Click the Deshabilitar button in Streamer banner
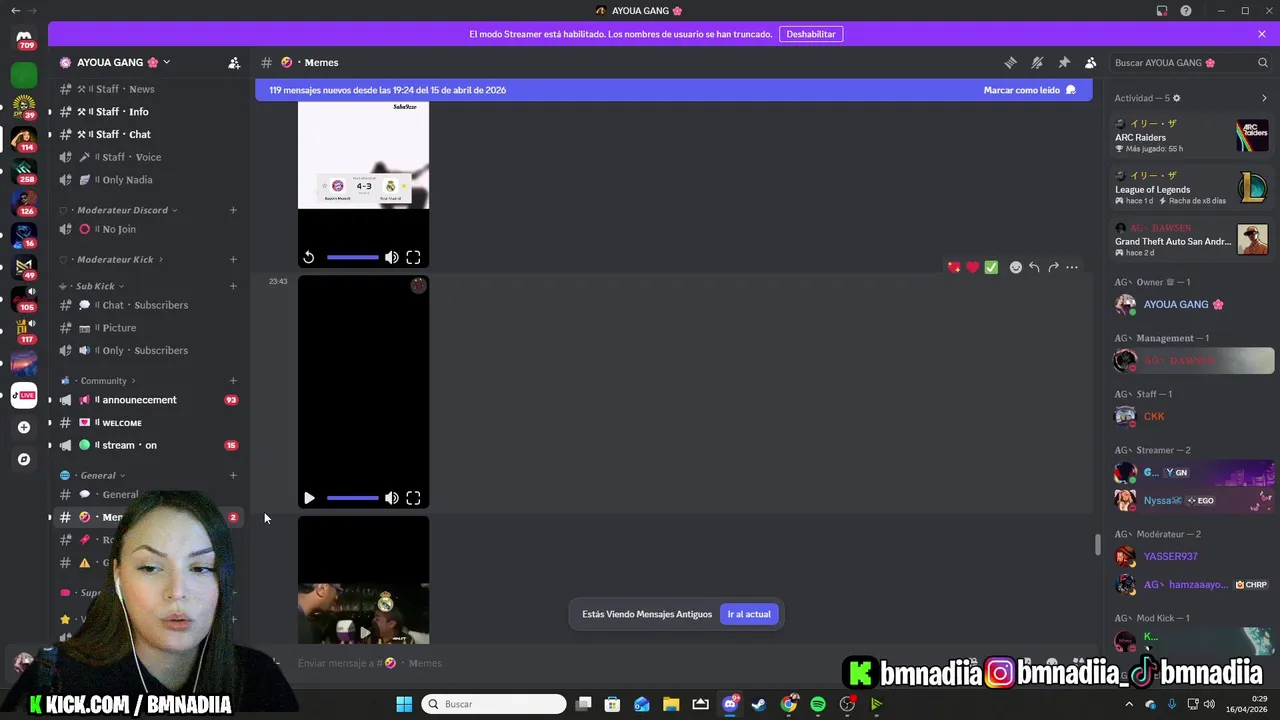The width and height of the screenshot is (1280, 720). 811,34
